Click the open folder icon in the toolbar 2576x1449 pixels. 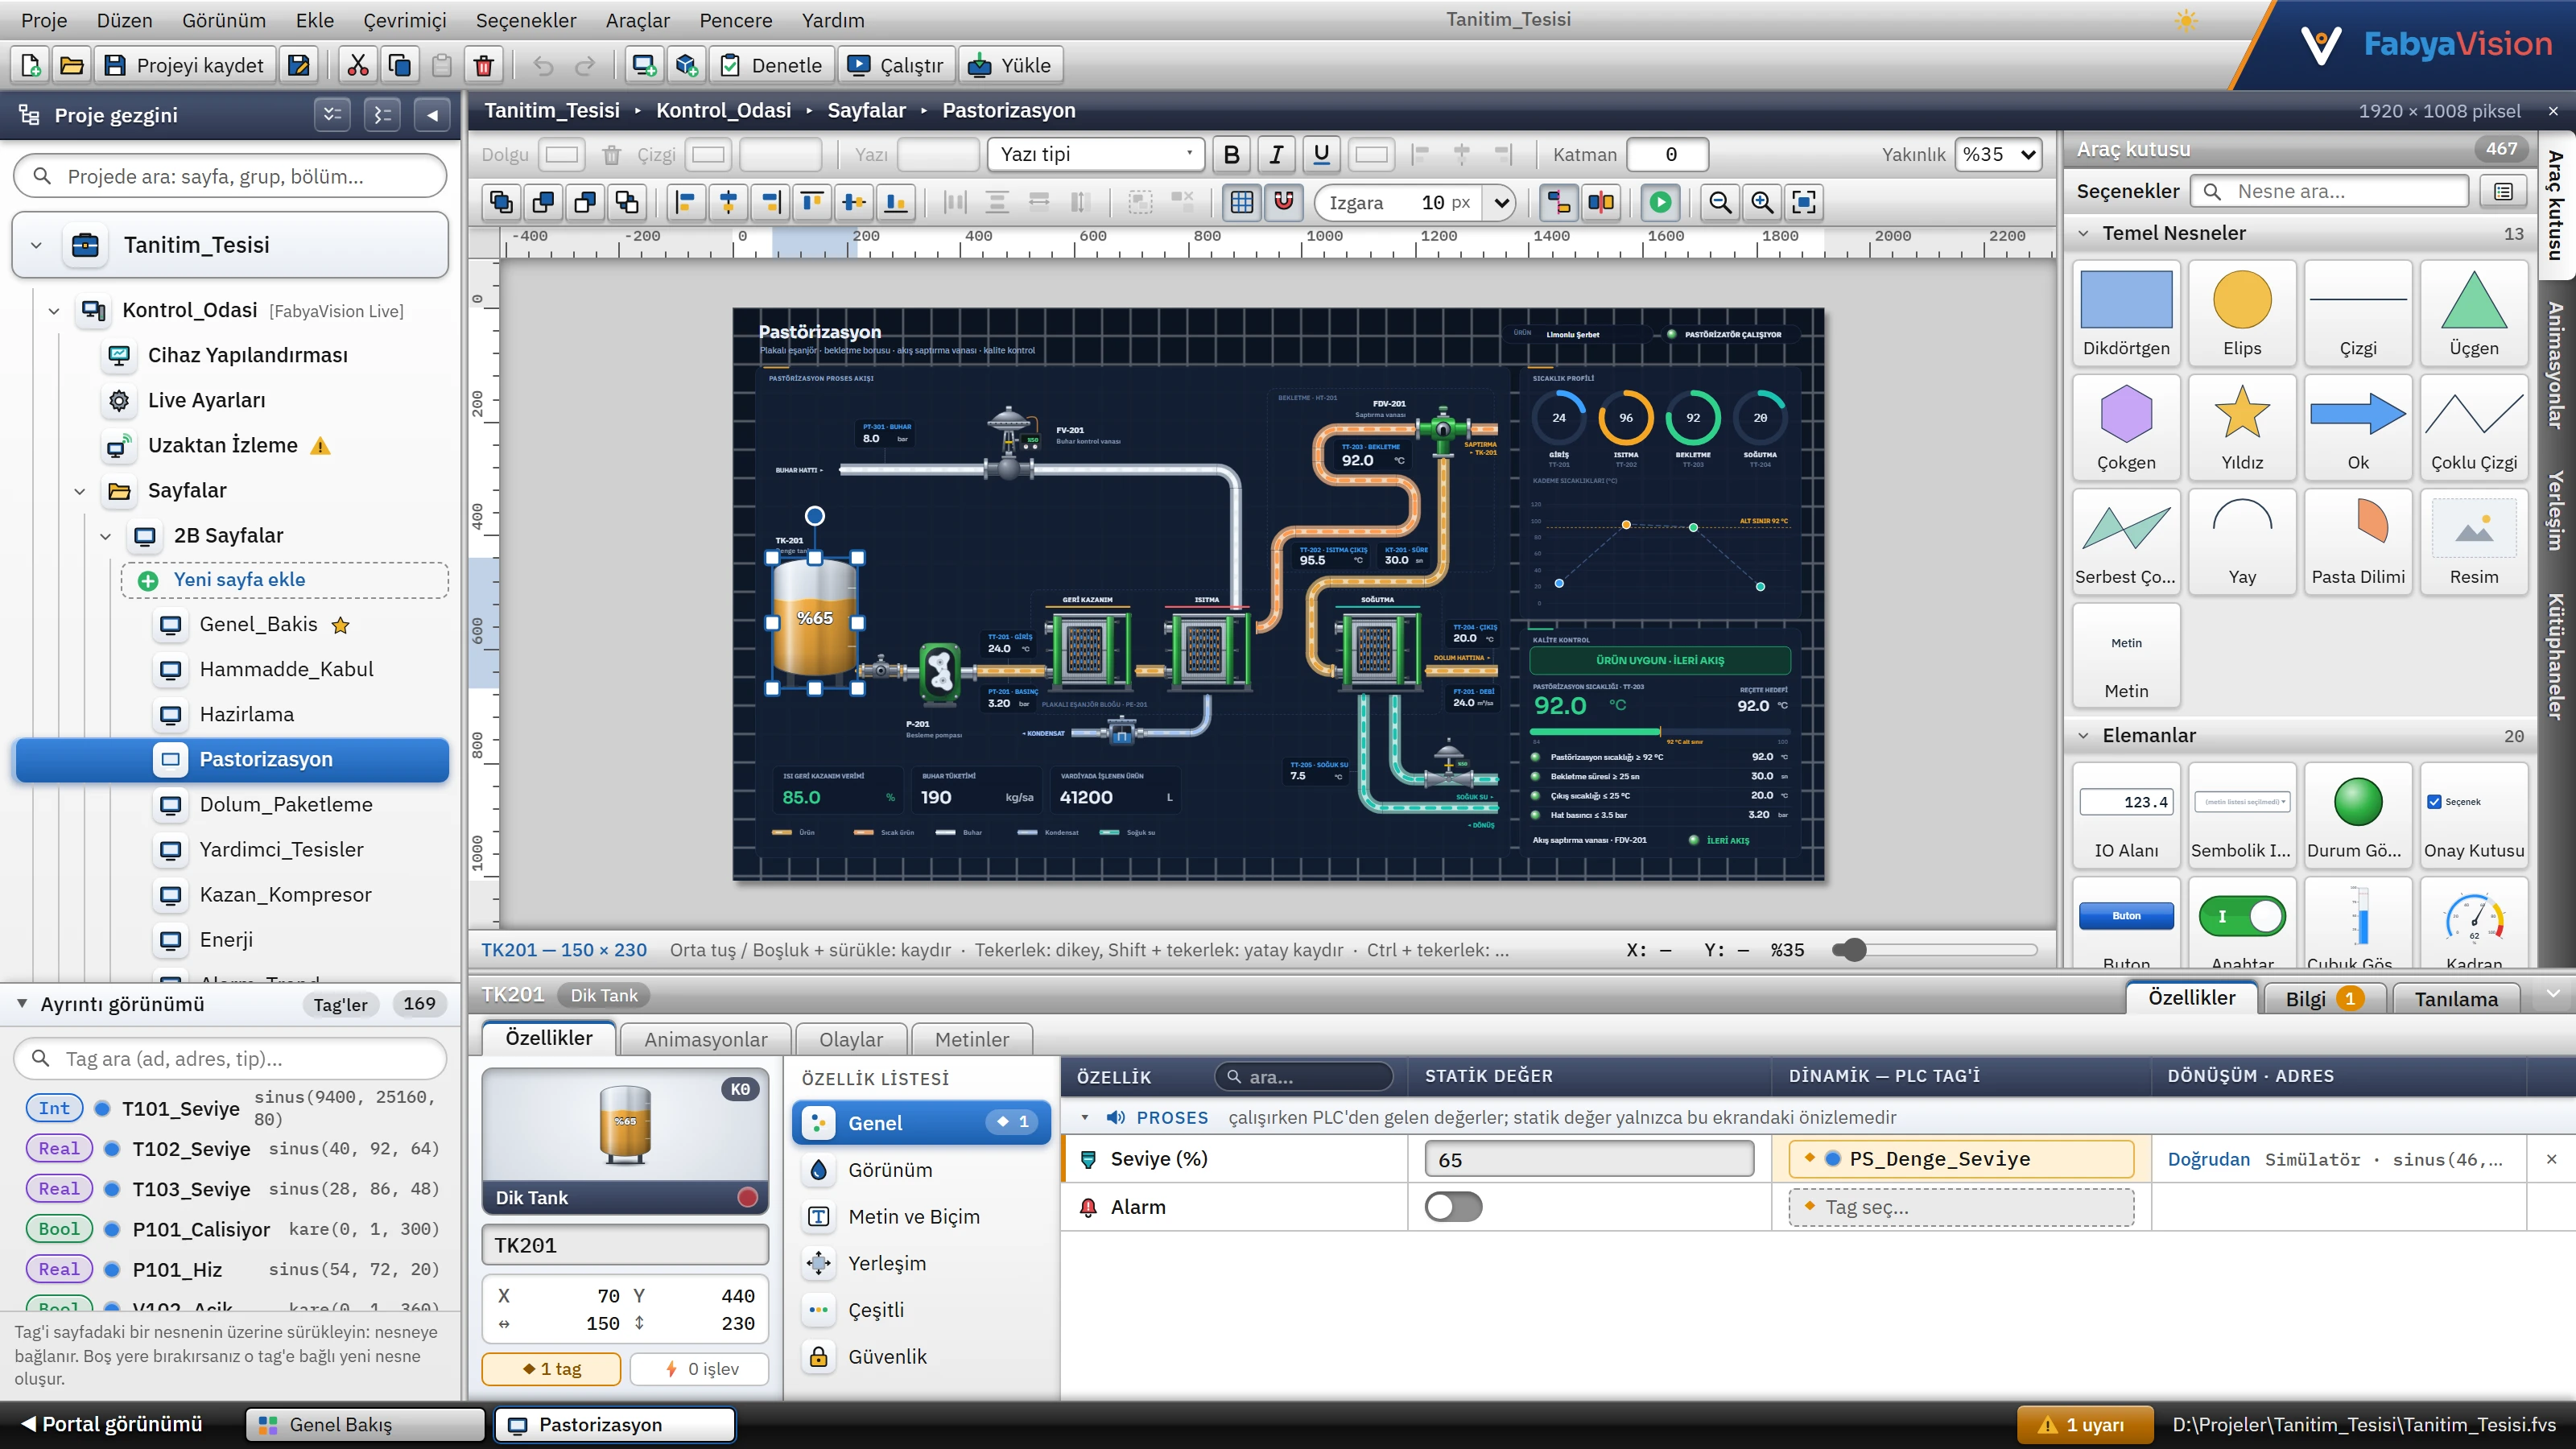click(72, 65)
